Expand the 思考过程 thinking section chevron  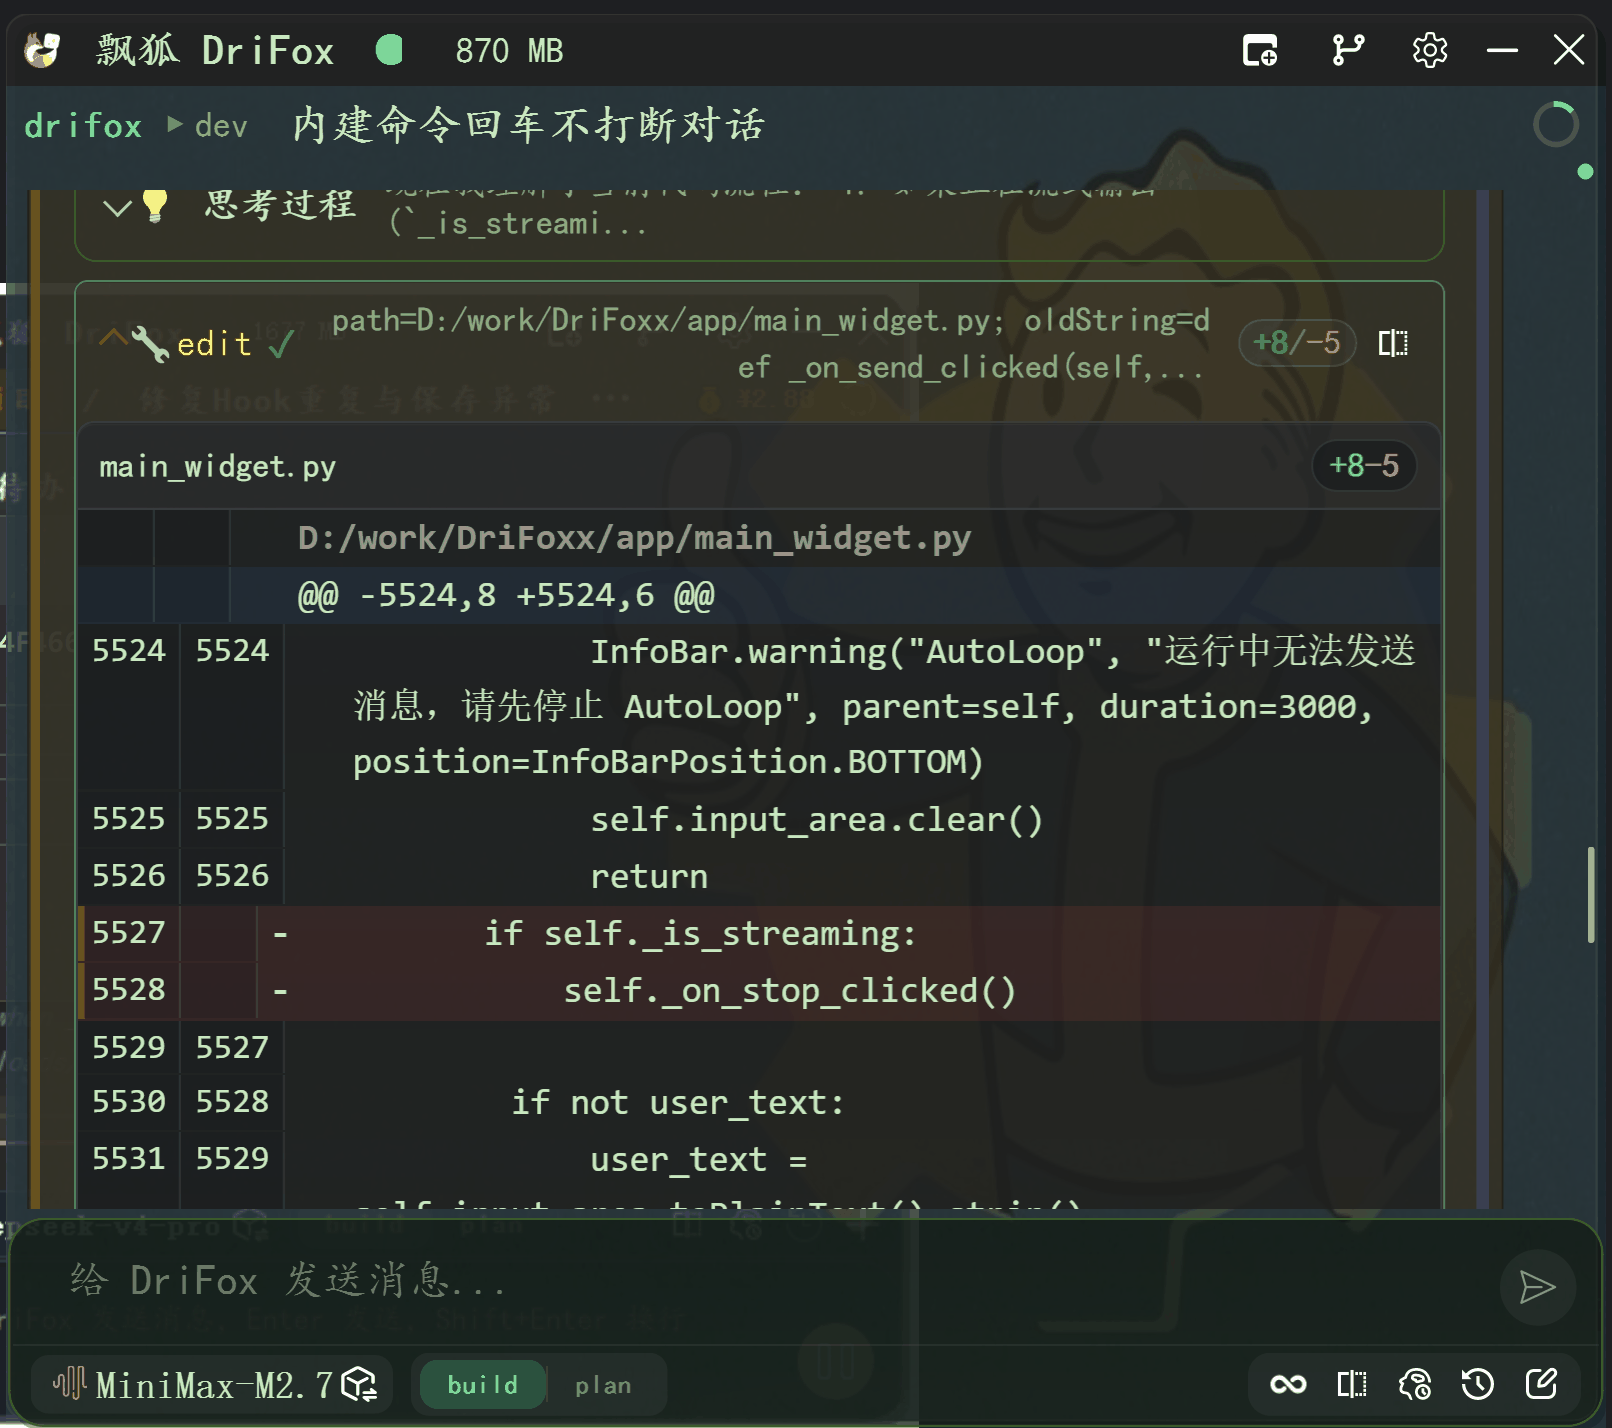(117, 208)
